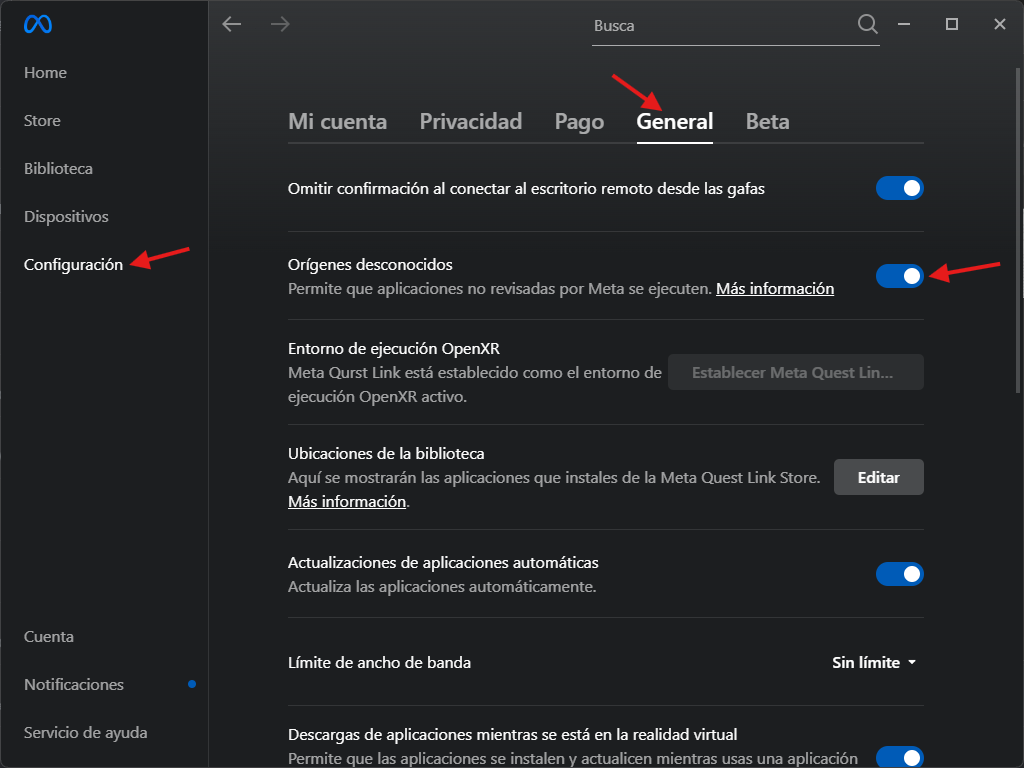Click the Límite de ancho de banda label
1024x768 pixels.
[379, 662]
